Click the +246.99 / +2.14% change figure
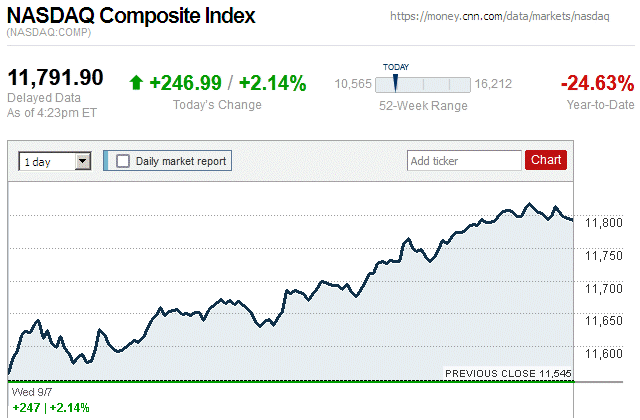Screen dimensions: 640x420 tap(227, 84)
